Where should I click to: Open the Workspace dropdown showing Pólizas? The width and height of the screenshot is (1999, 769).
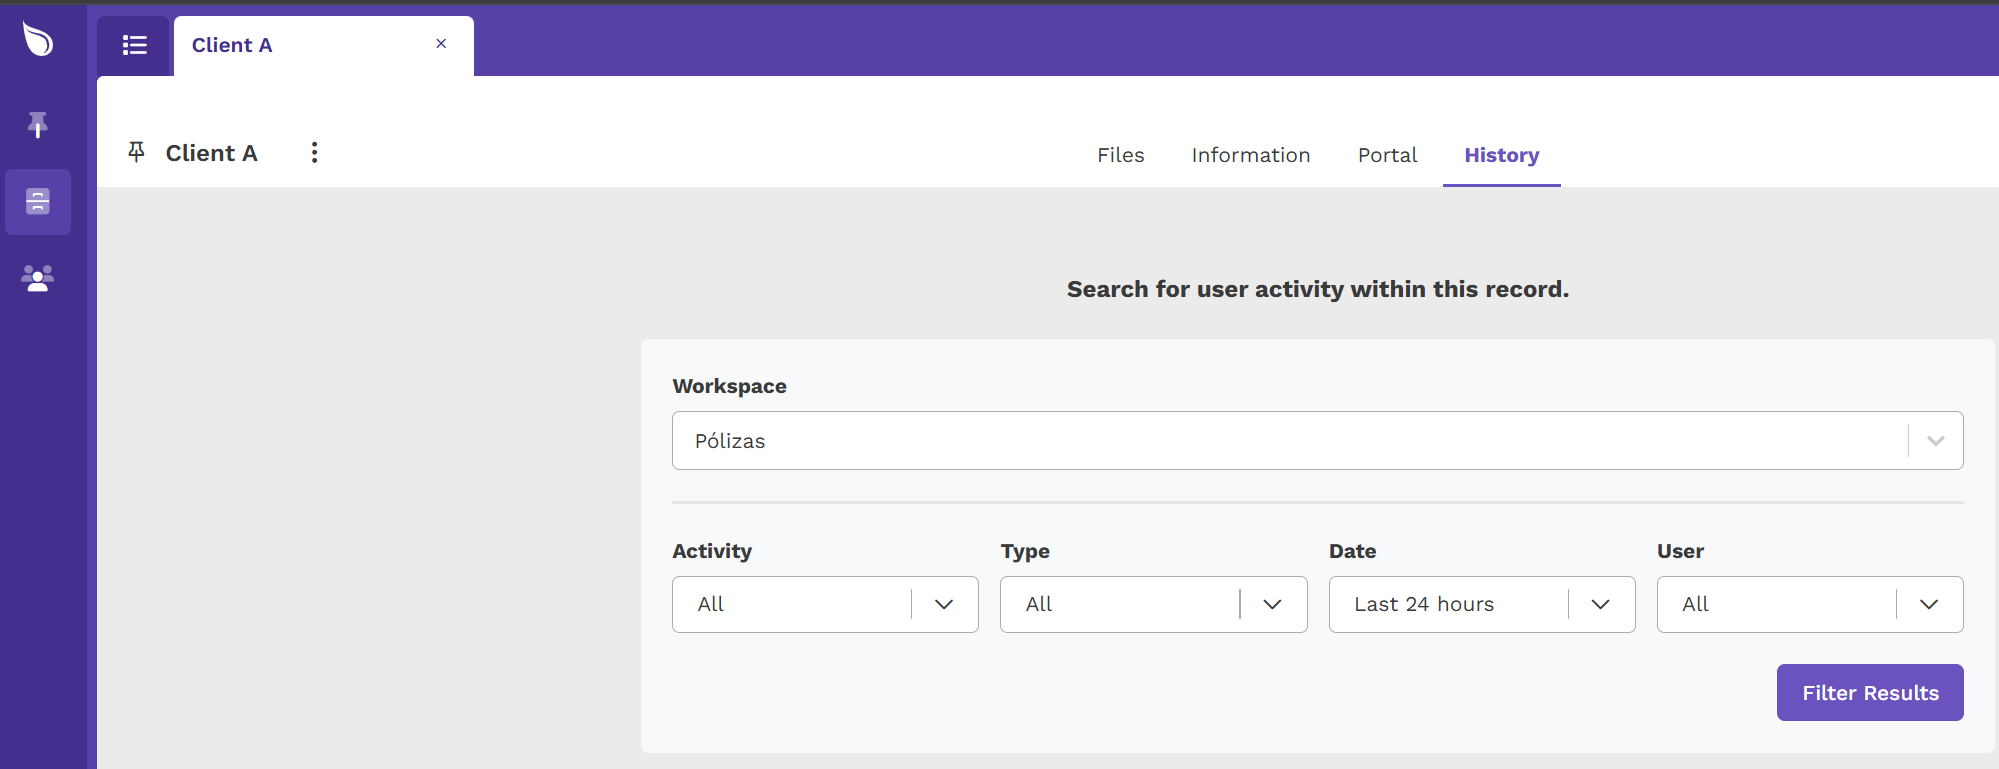[1317, 441]
